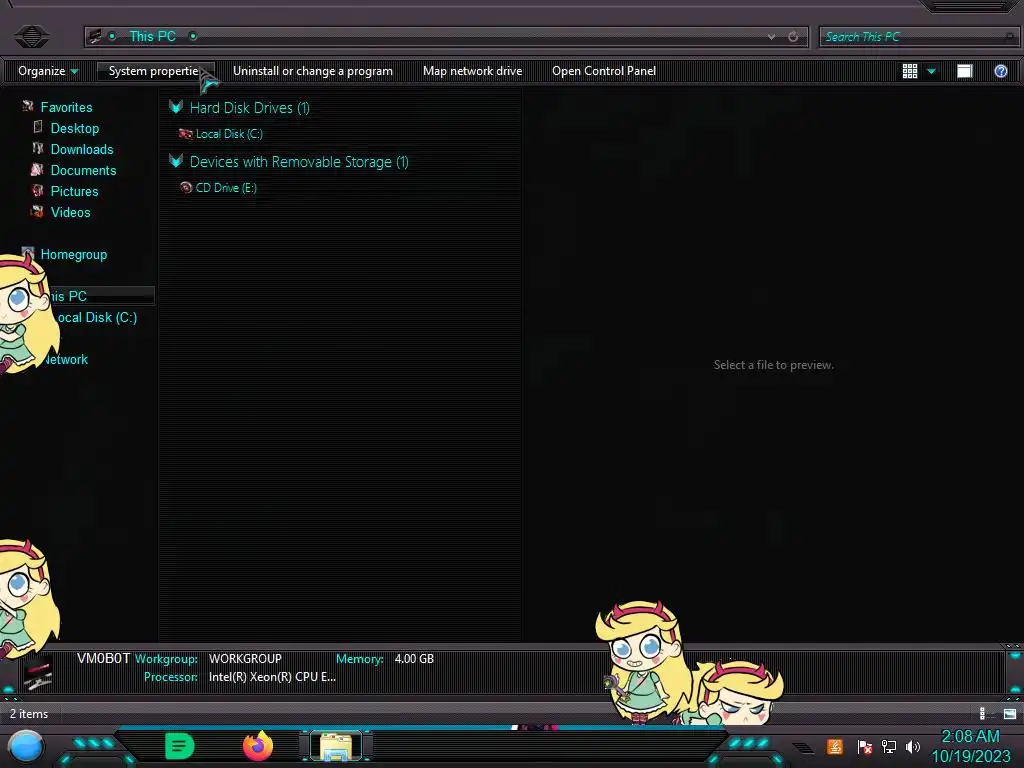Click the Downloads icon in sidebar
The width and height of the screenshot is (1024, 768).
38,148
